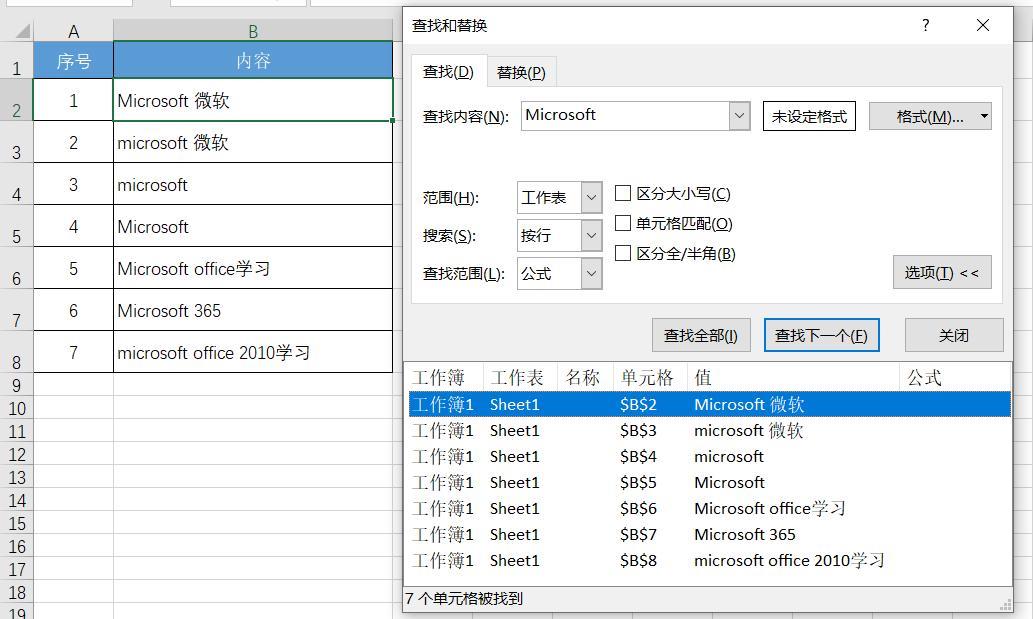Click the 查找全部 button
Viewport: 1033px width, 619px height.
(x=700, y=336)
